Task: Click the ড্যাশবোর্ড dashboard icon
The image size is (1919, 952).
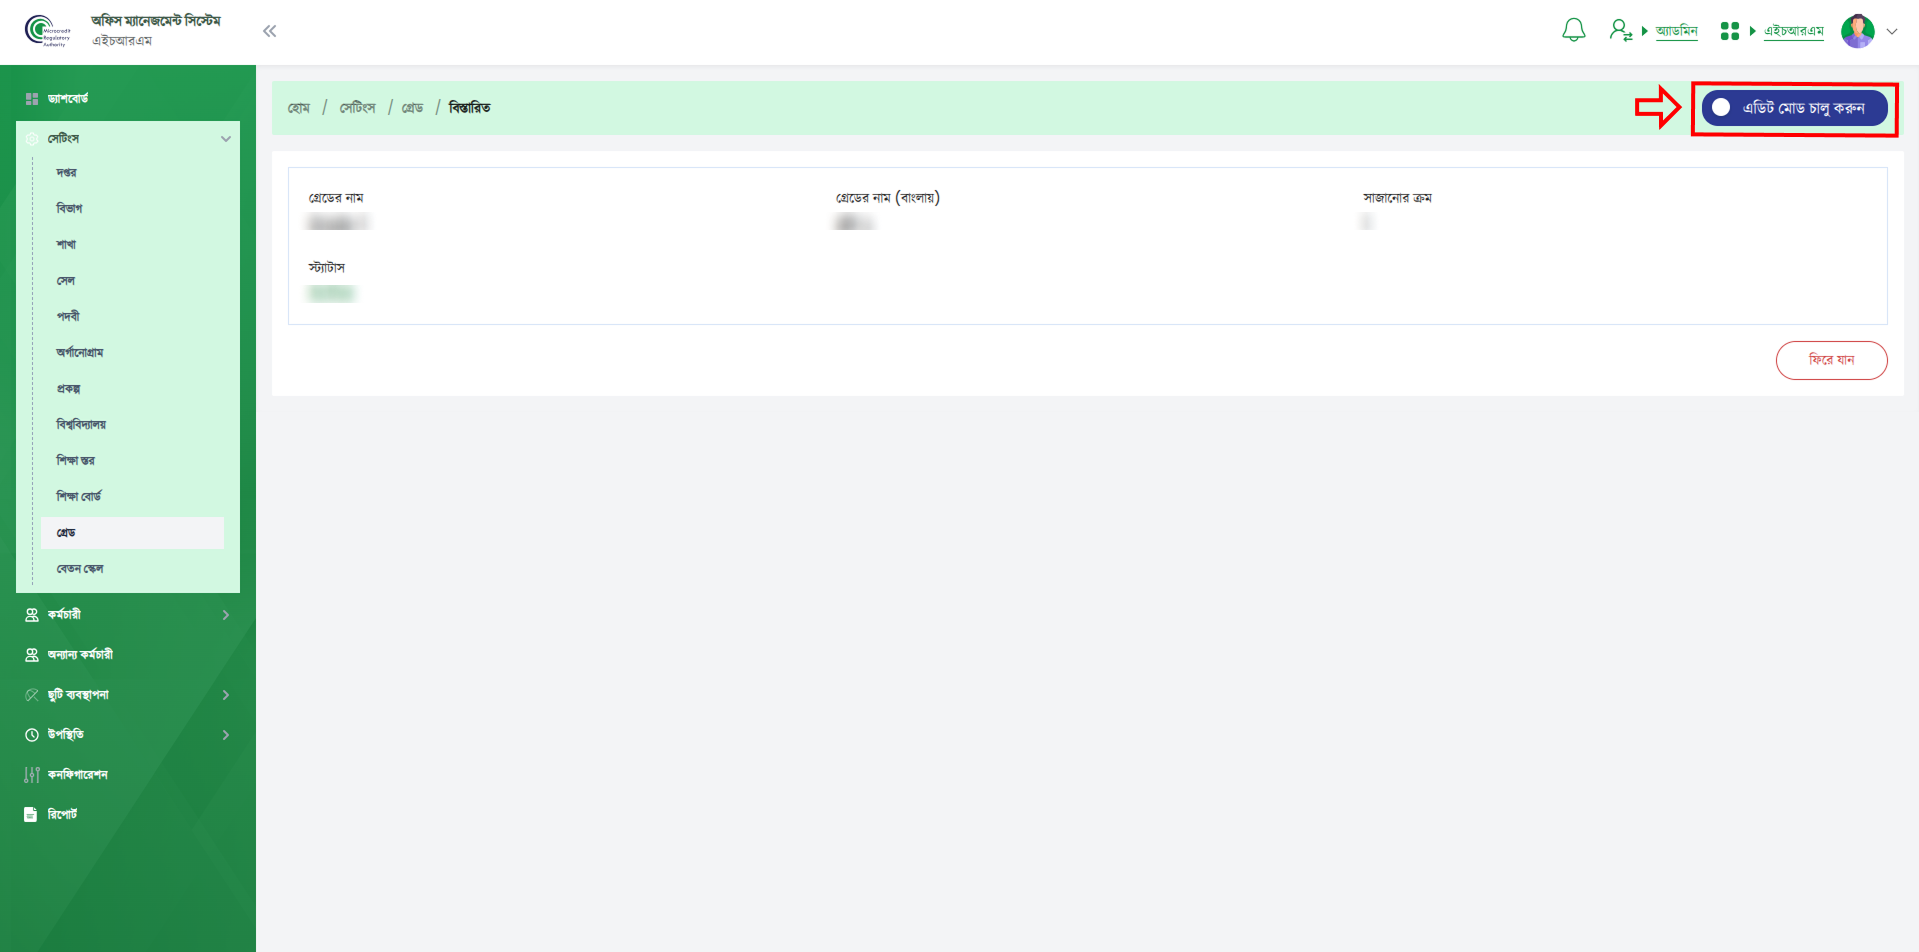Action: click(32, 99)
